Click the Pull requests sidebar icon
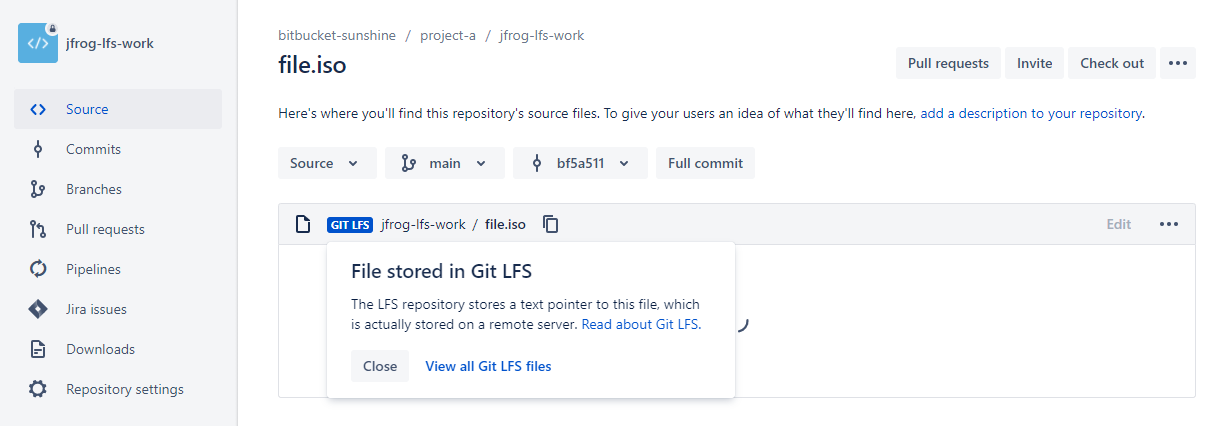The image size is (1214, 426). pos(38,229)
